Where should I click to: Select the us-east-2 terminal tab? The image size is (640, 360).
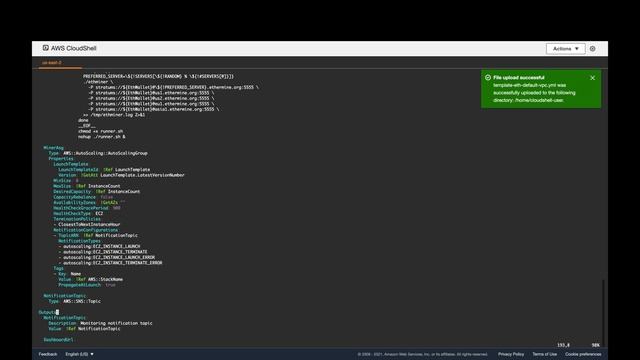pos(52,63)
